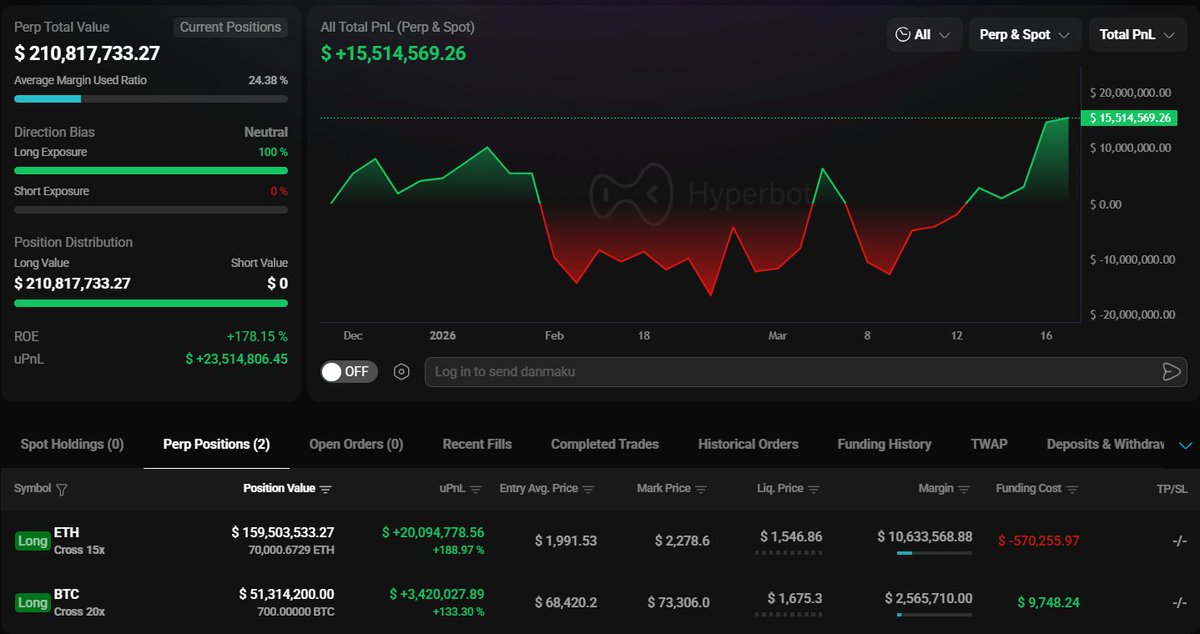This screenshot has height=634, width=1200.
Task: Click the Mark Price sort icon
Action: pyautogui.click(x=701, y=489)
